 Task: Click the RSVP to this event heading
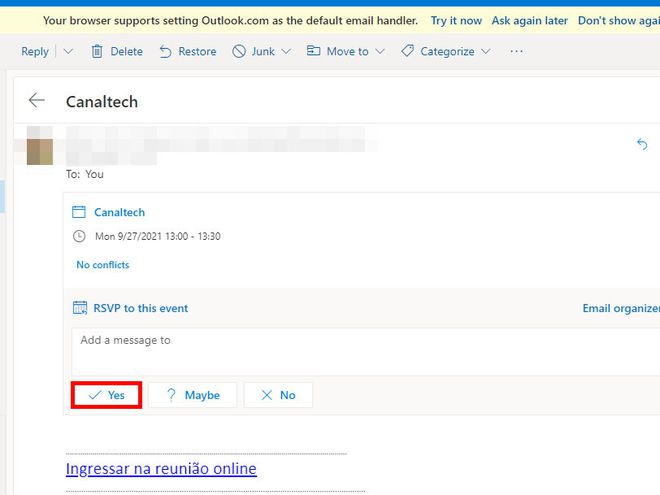point(141,308)
